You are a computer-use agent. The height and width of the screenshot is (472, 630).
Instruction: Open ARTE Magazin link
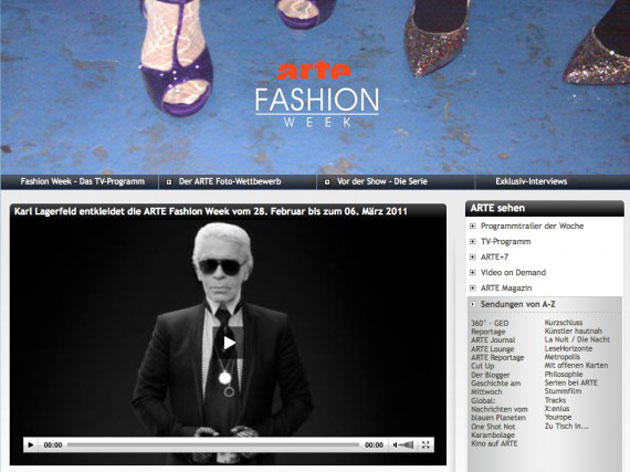point(506,288)
